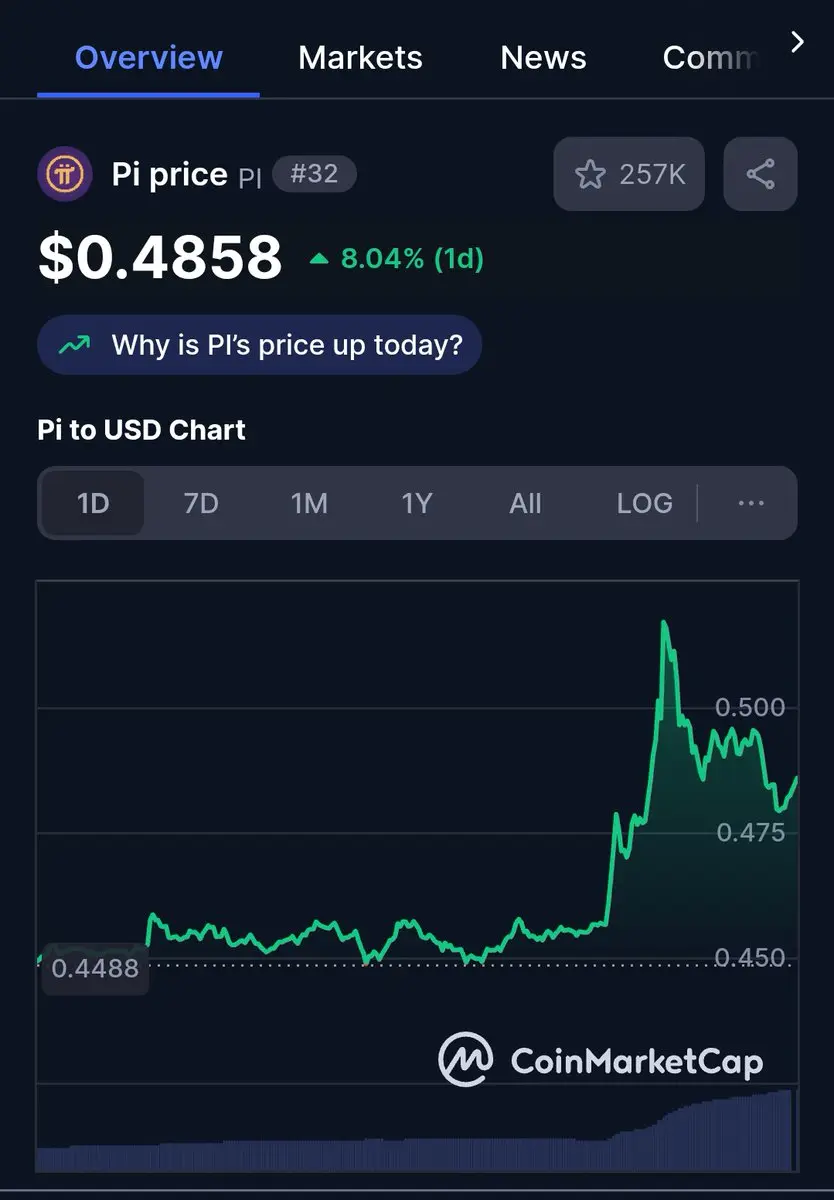Toggle LOG scale on chart
The width and height of the screenshot is (834, 1200).
point(644,503)
